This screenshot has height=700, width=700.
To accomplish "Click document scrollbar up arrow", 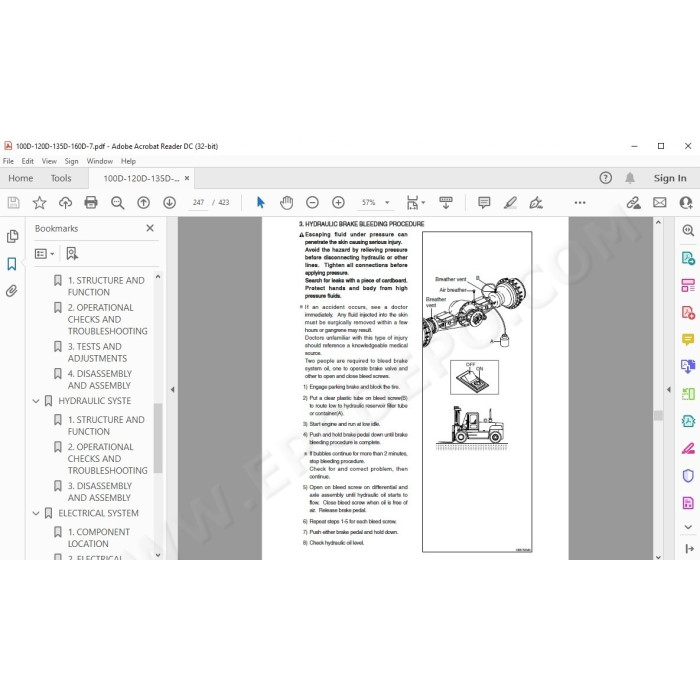I will (658, 222).
